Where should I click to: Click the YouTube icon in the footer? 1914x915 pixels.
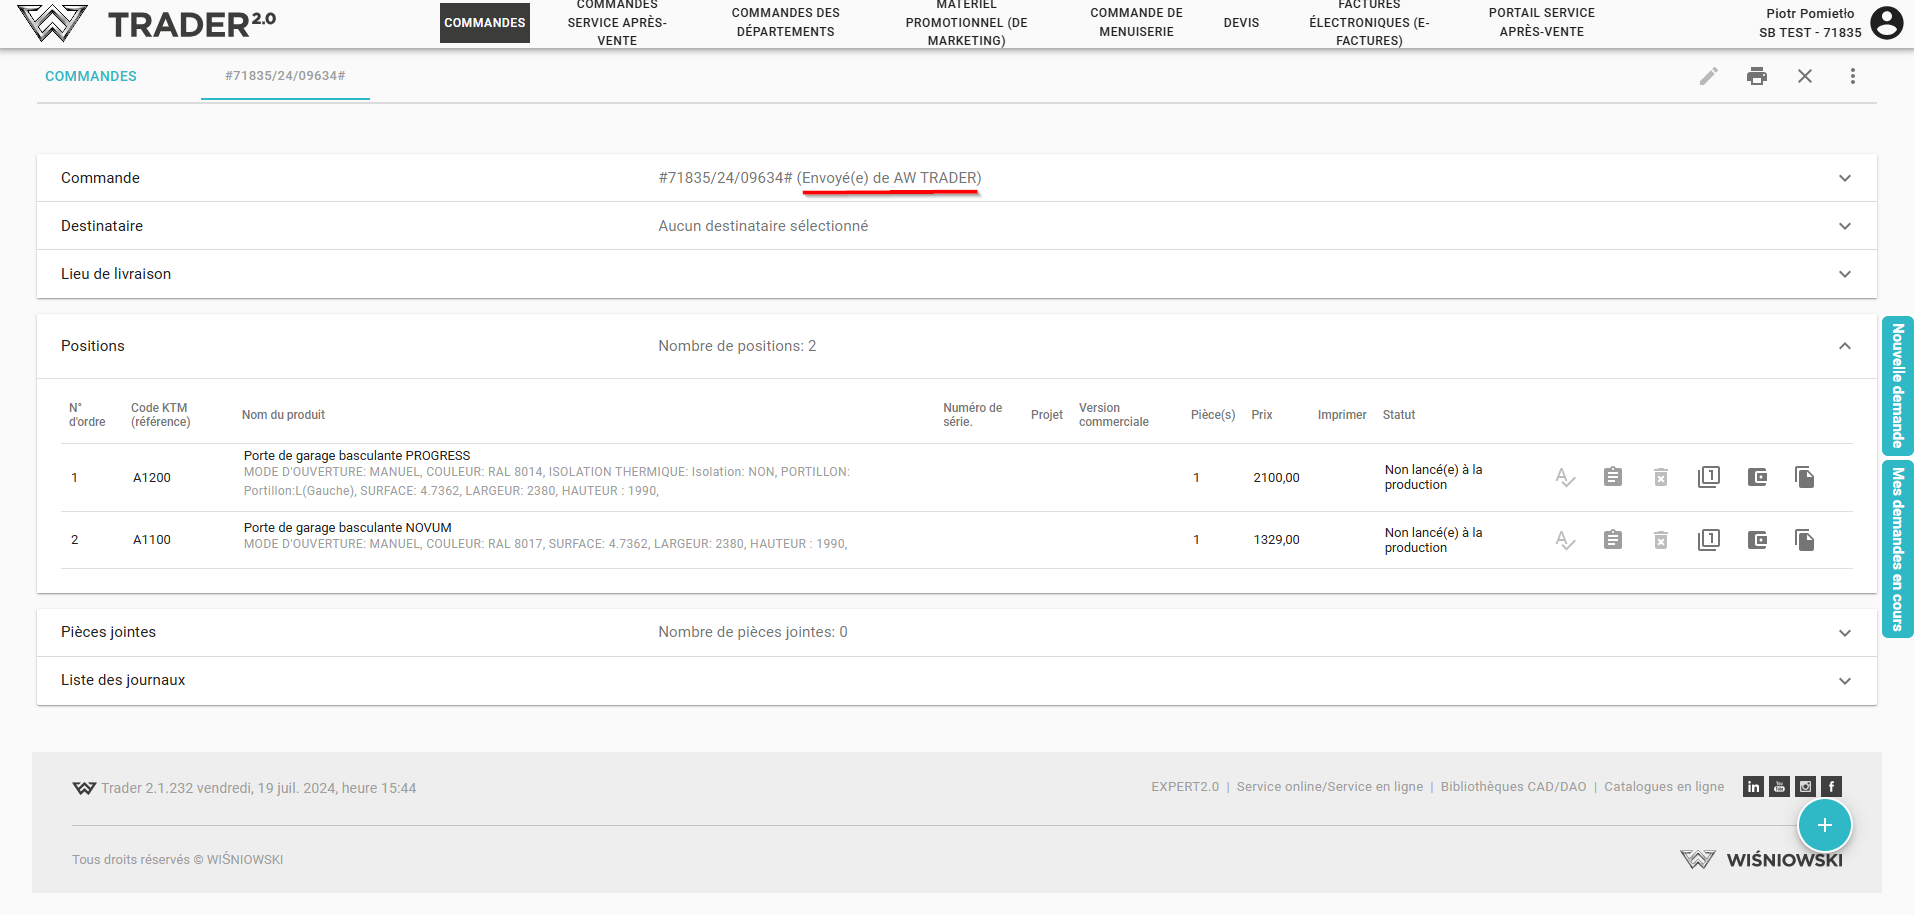pos(1779,787)
